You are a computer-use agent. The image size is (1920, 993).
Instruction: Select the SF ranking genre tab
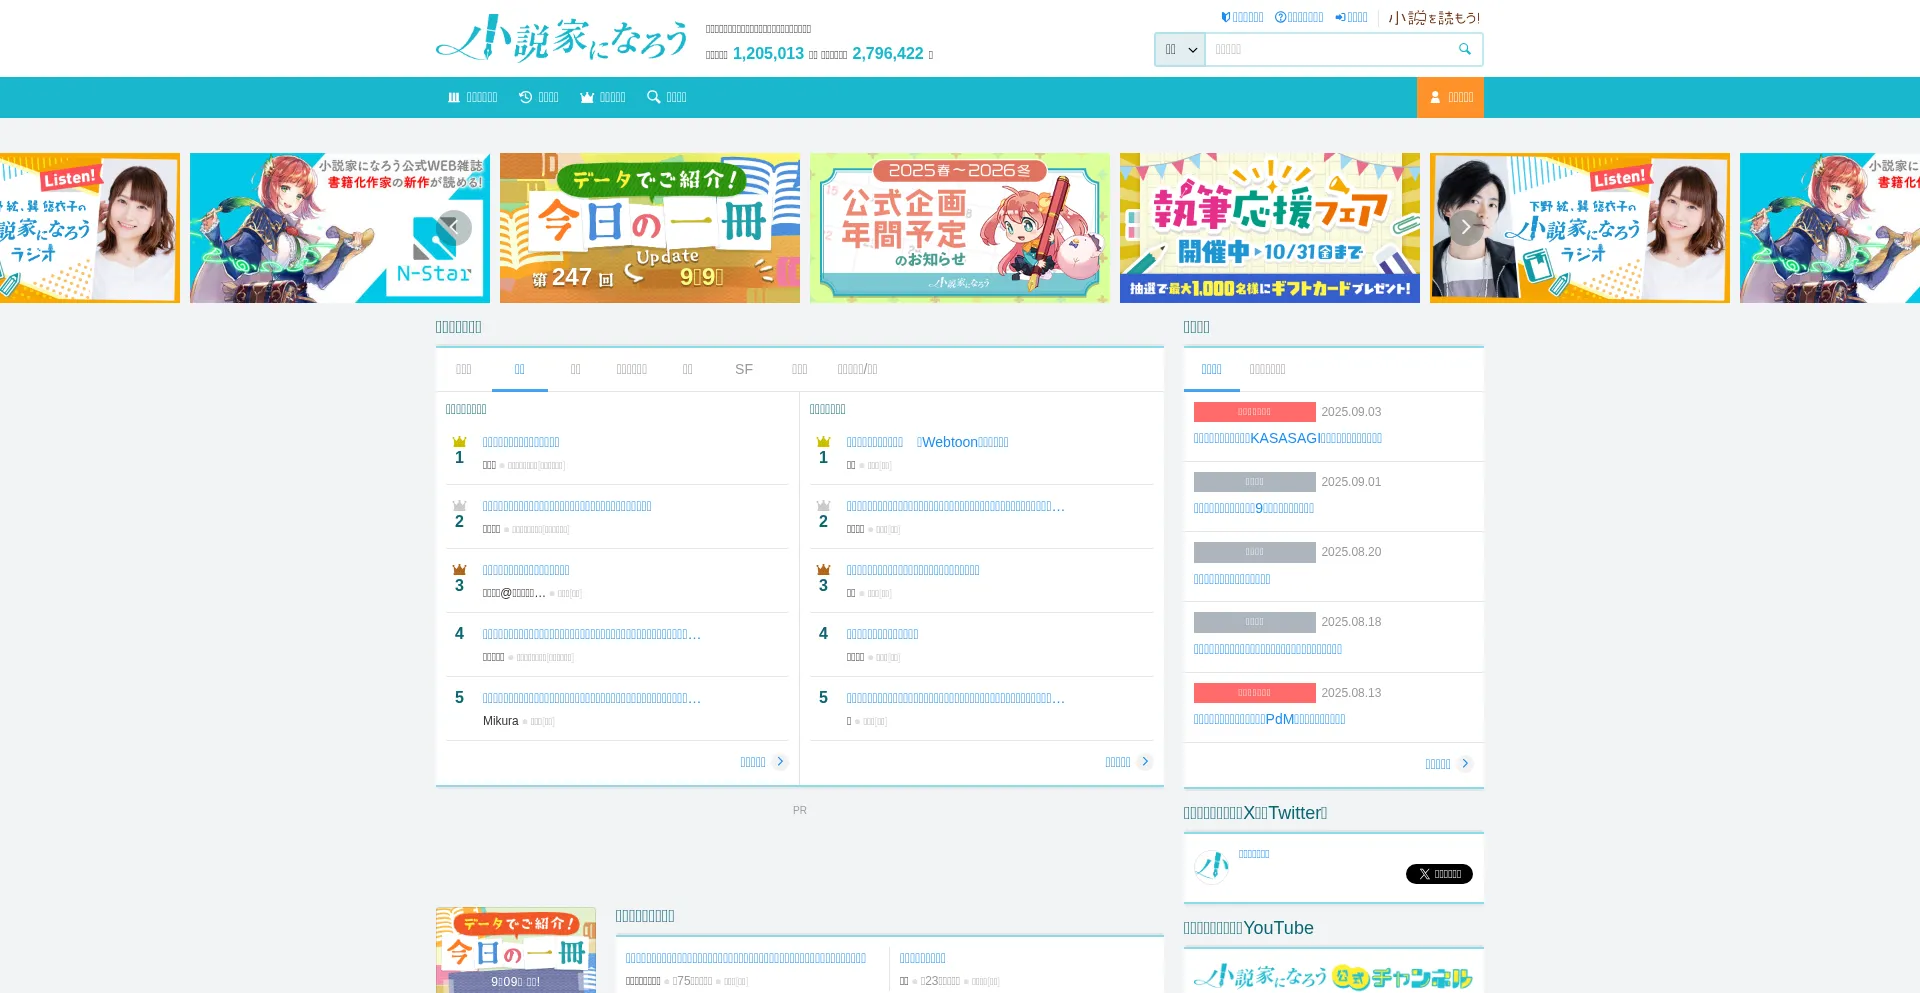(744, 369)
